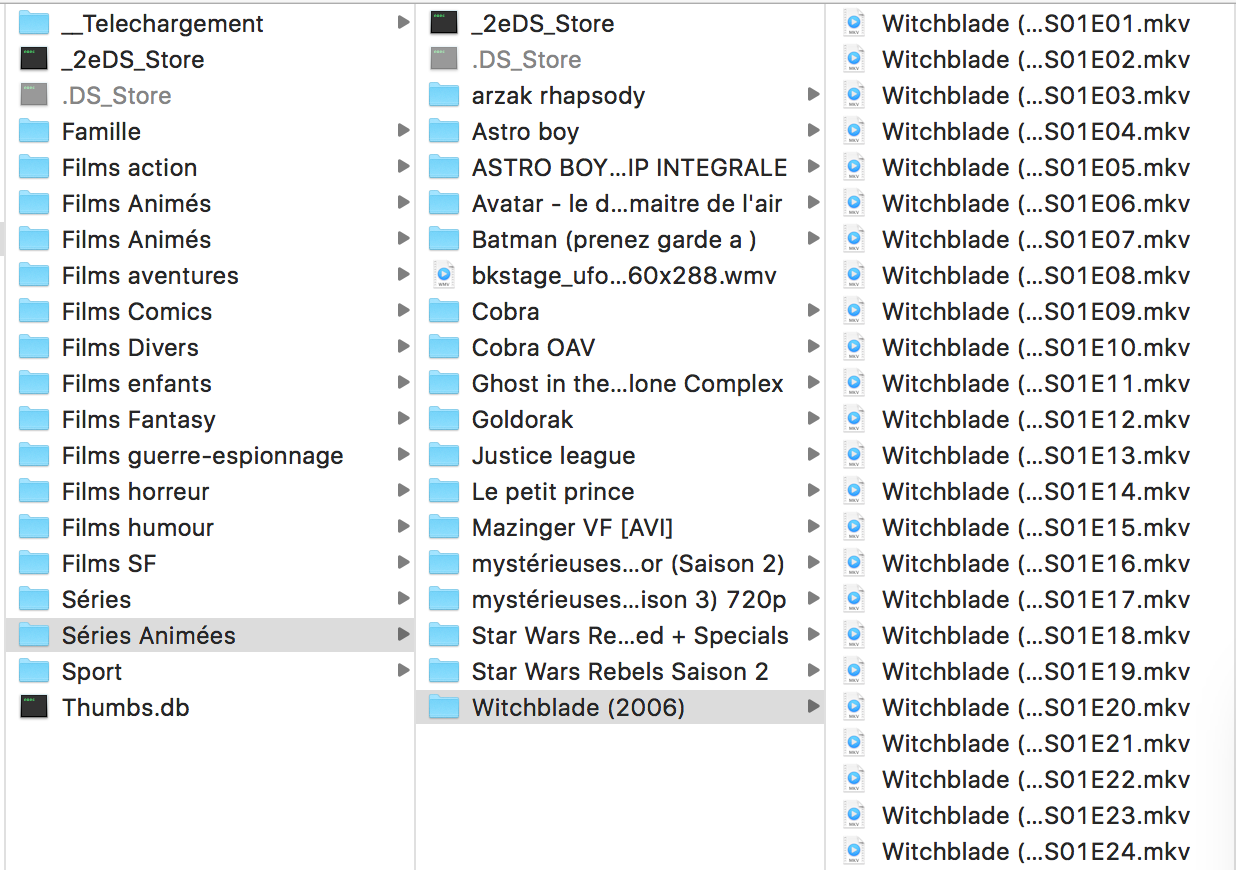Click the Justice league folder icon
Image resolution: width=1236 pixels, height=870 pixels.
click(444, 455)
